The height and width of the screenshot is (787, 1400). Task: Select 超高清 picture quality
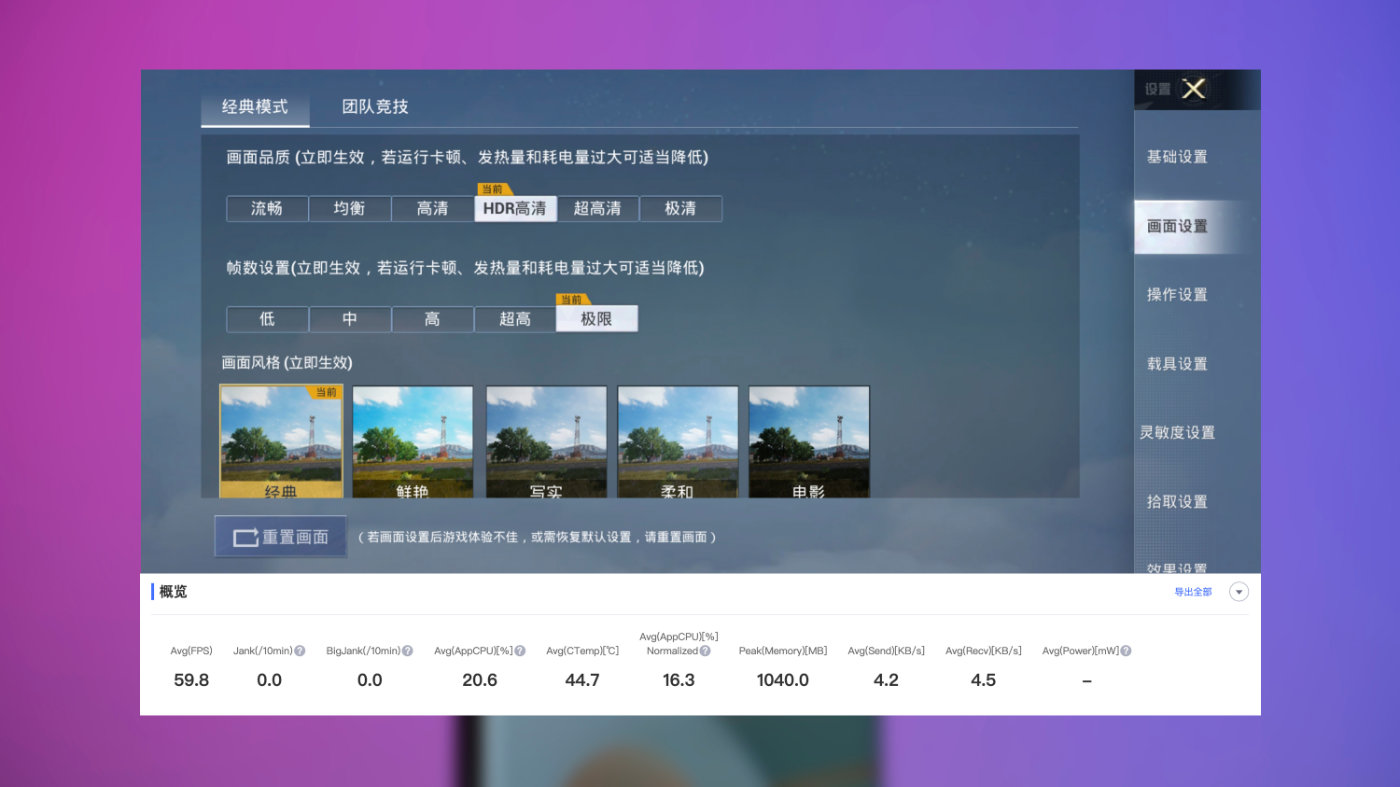[597, 208]
